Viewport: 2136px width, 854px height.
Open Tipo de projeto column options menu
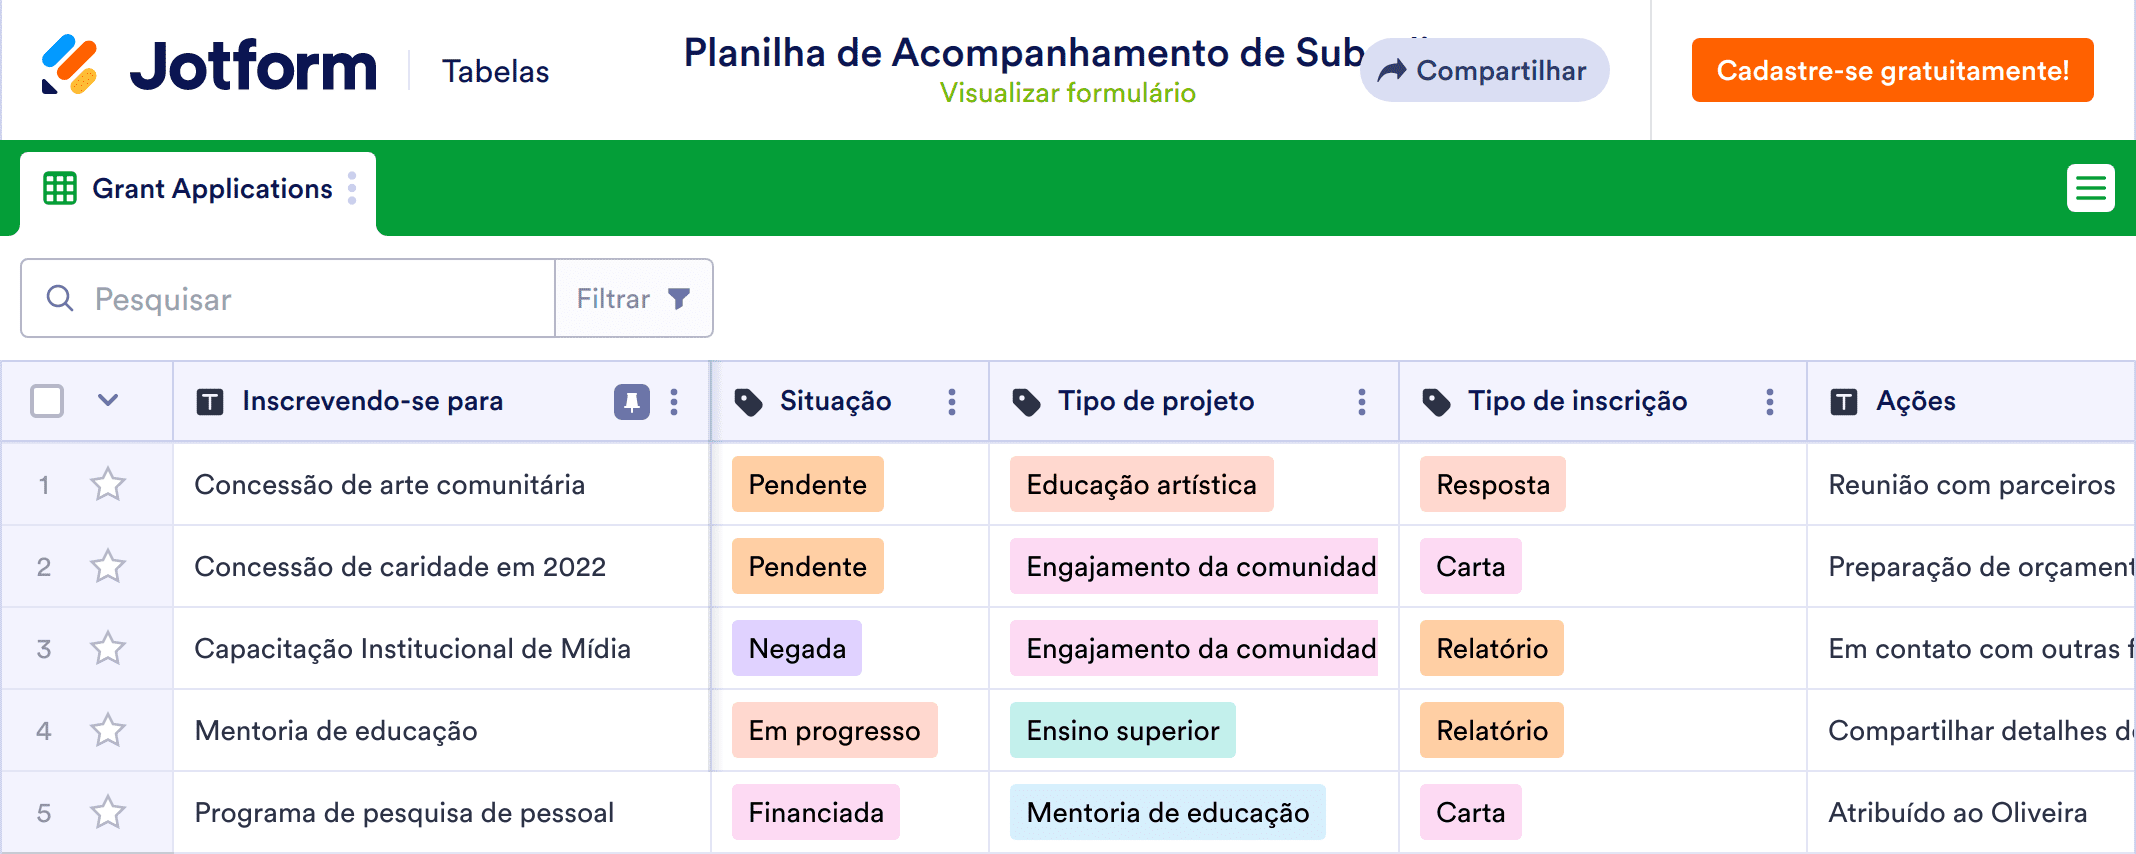coord(1361,402)
